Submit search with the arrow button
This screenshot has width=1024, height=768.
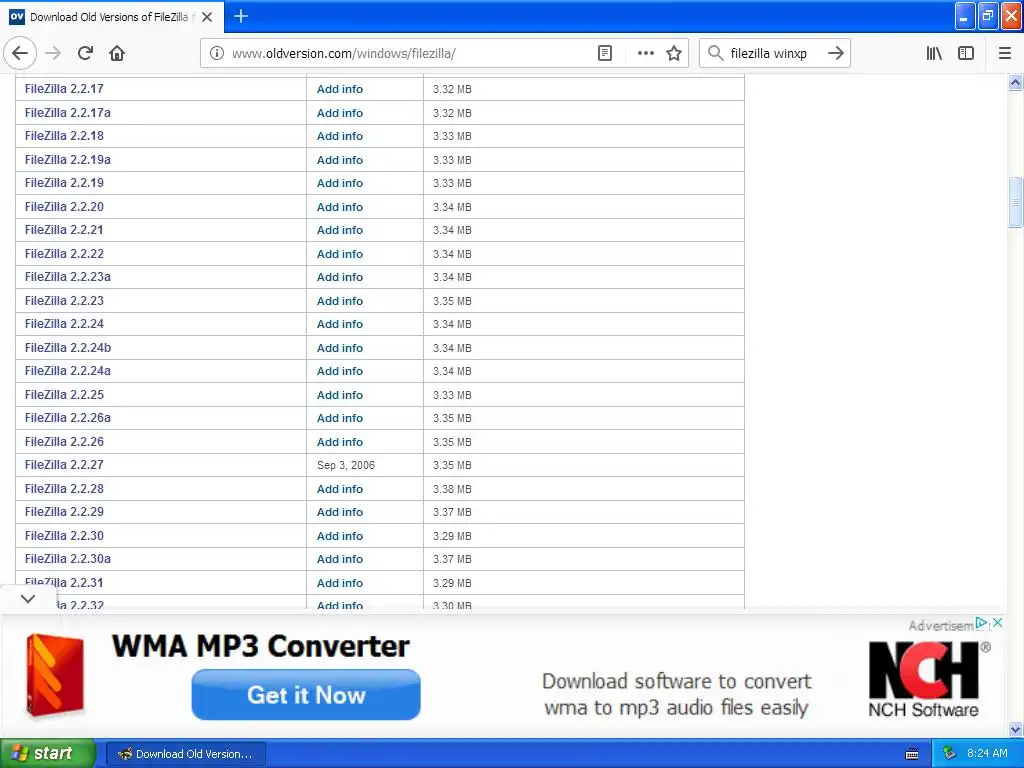835,54
